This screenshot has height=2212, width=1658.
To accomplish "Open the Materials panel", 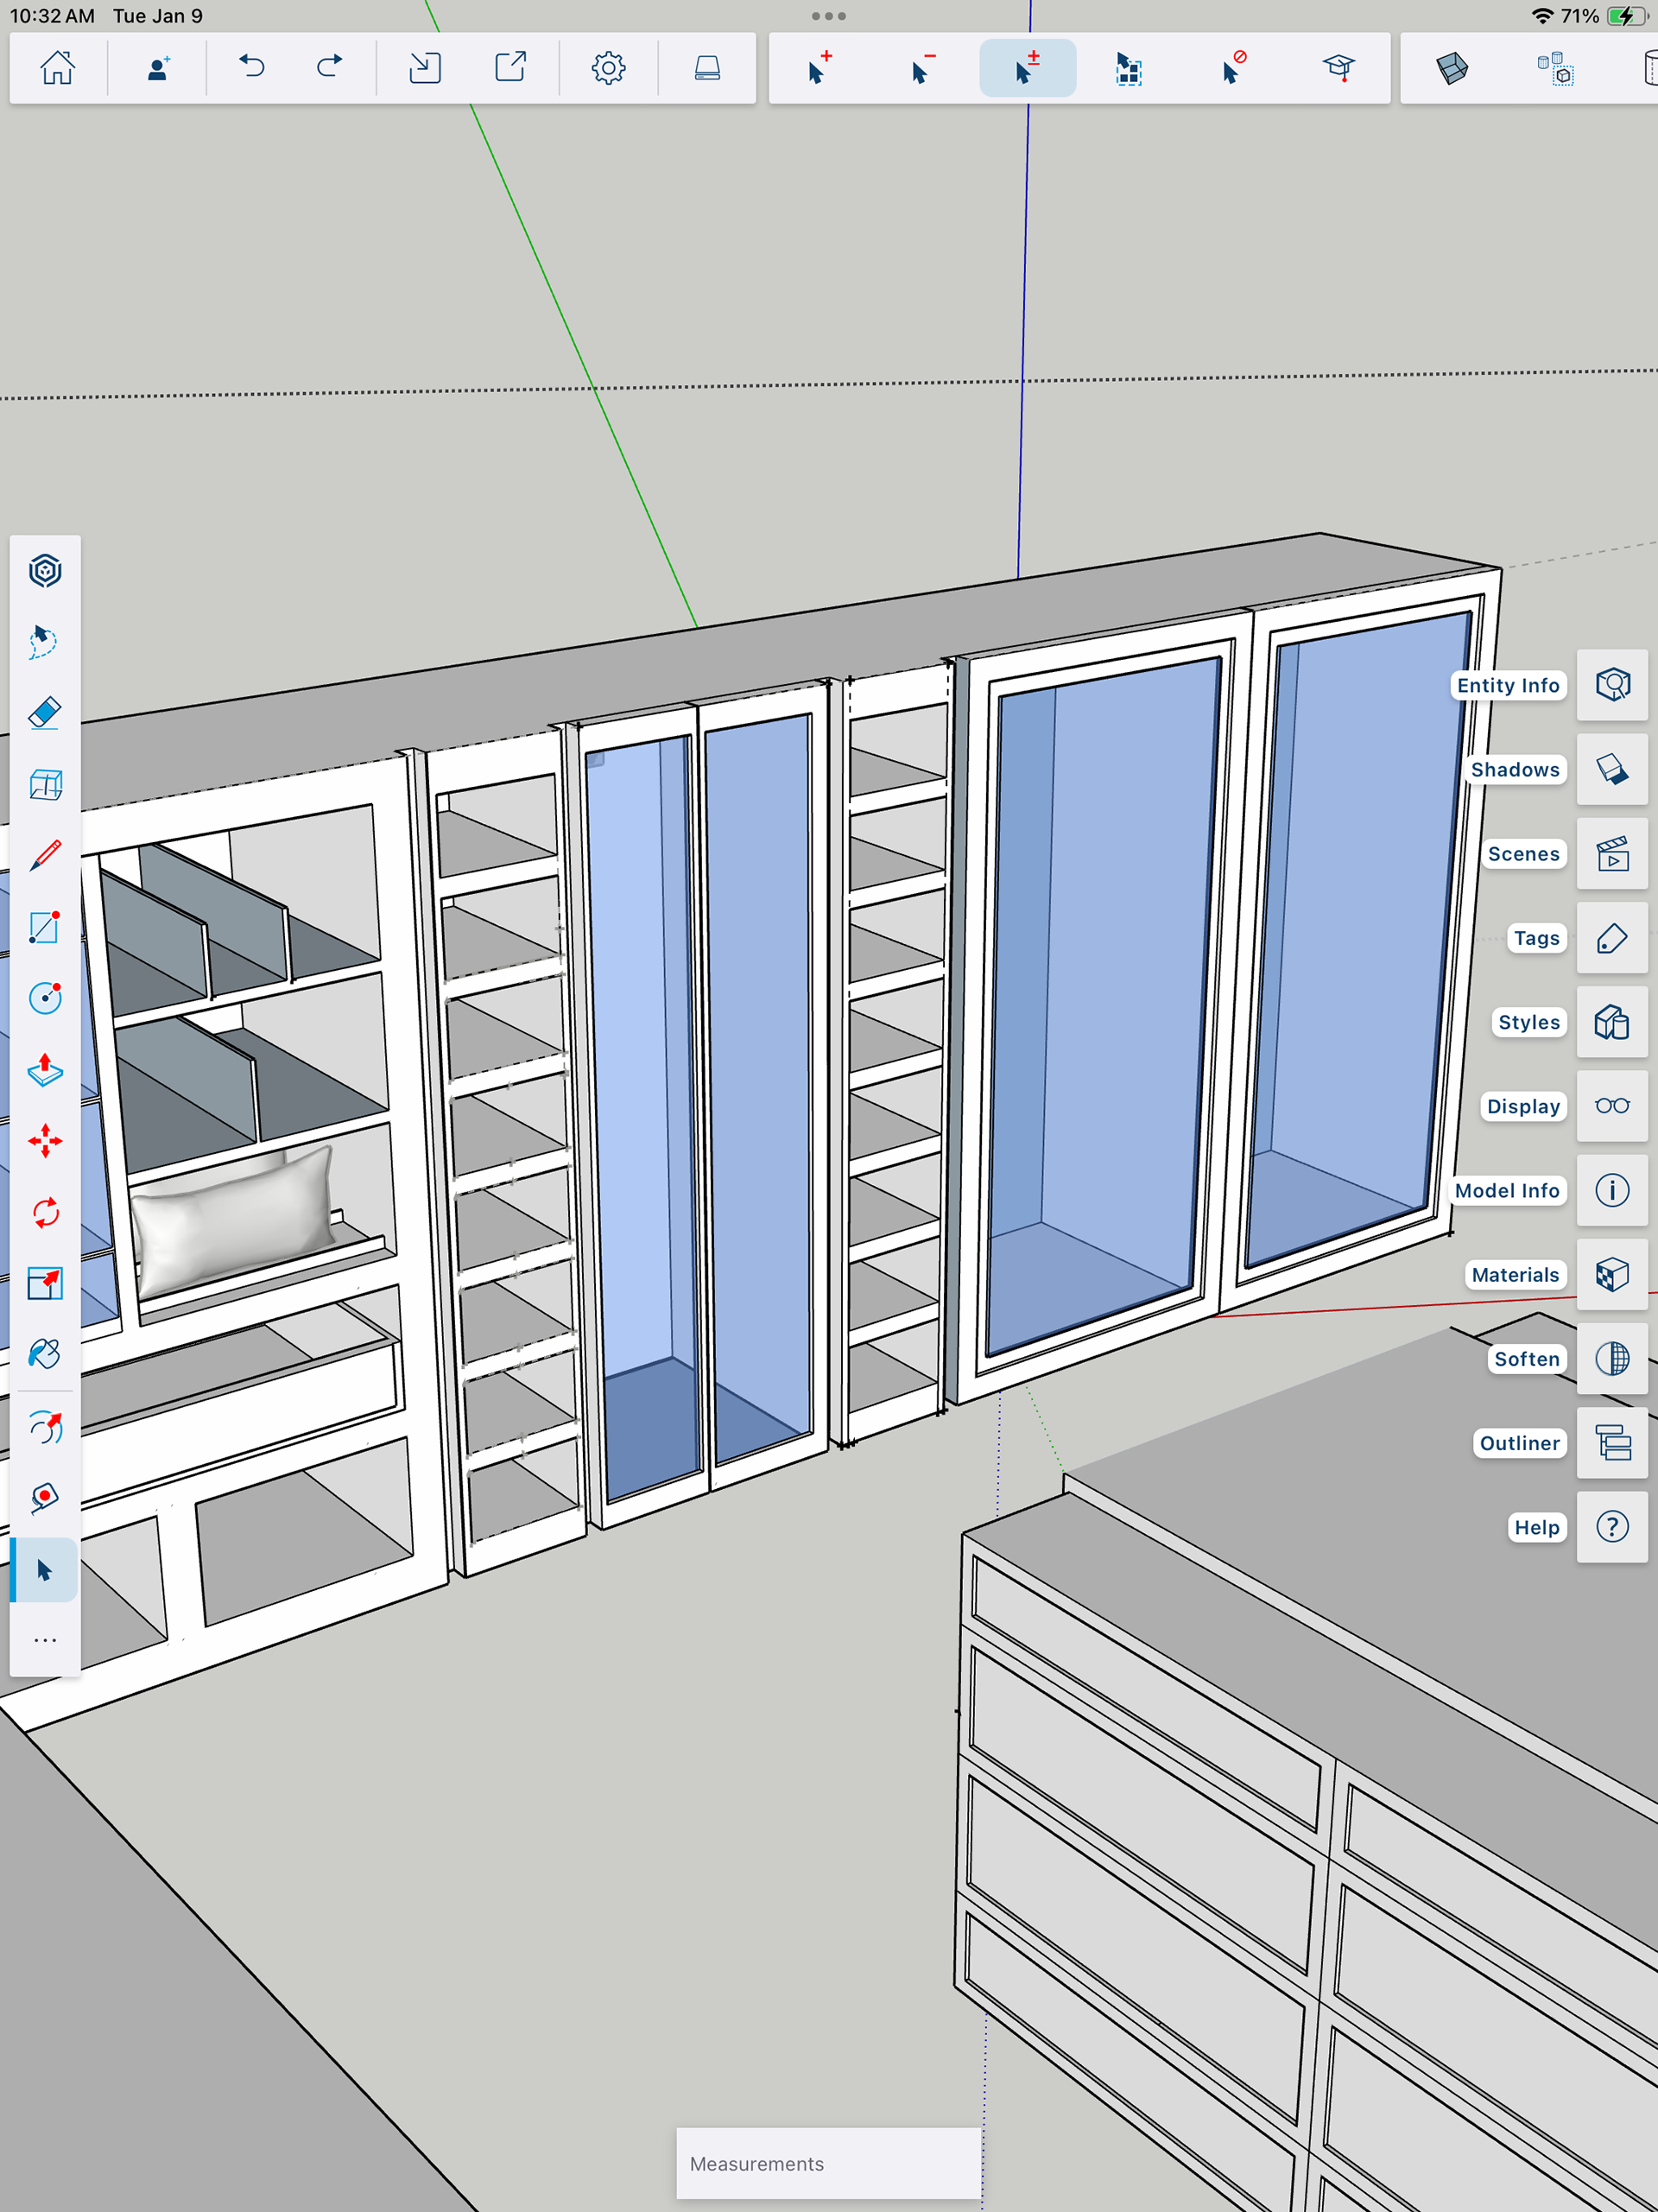I will (x=1611, y=1275).
